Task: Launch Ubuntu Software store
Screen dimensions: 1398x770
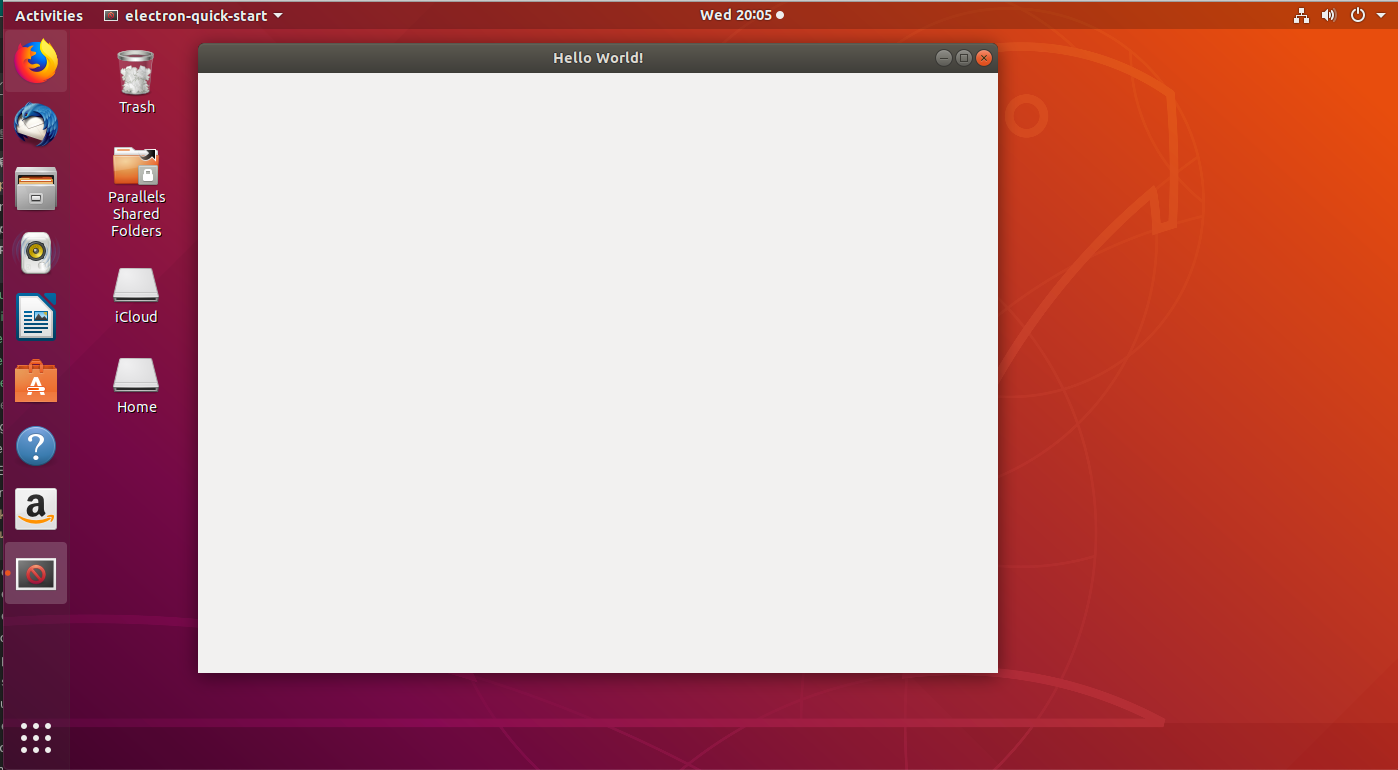Action: tap(36, 381)
